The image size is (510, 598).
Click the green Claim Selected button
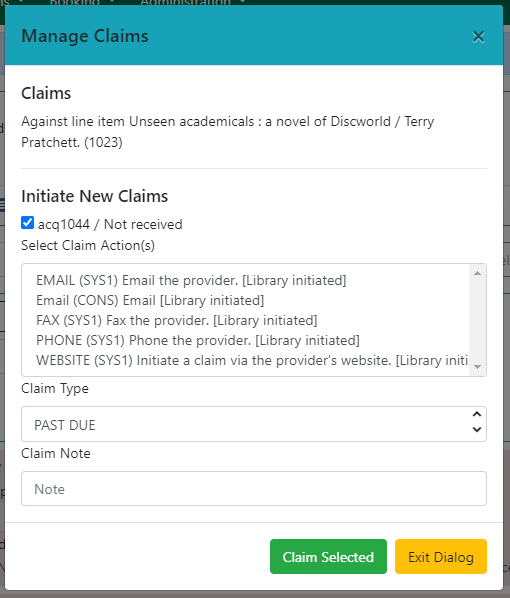[x=328, y=556]
